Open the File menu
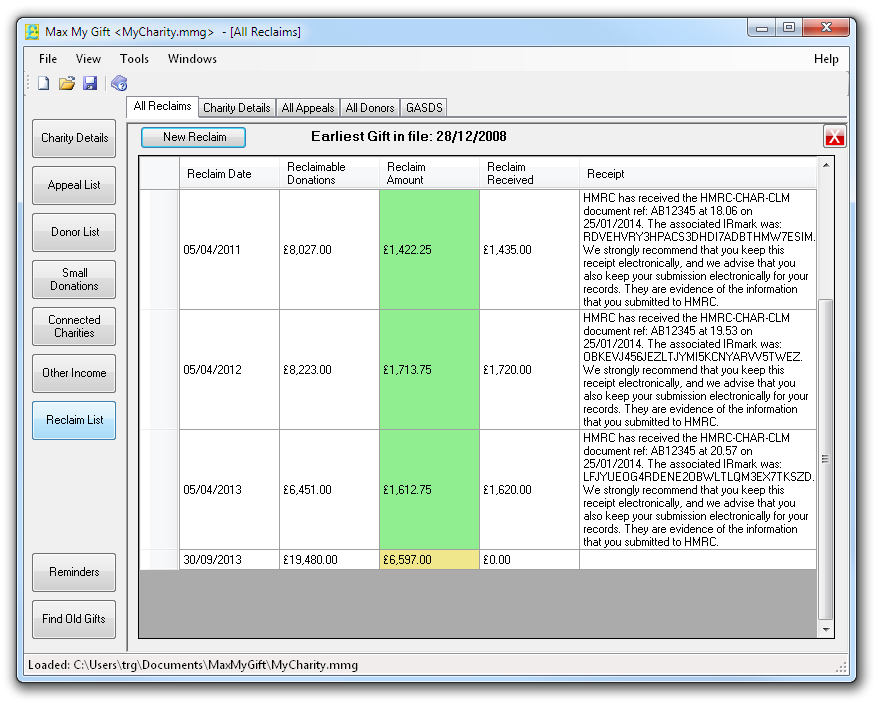Screen dimensions: 878x703 coord(48,59)
